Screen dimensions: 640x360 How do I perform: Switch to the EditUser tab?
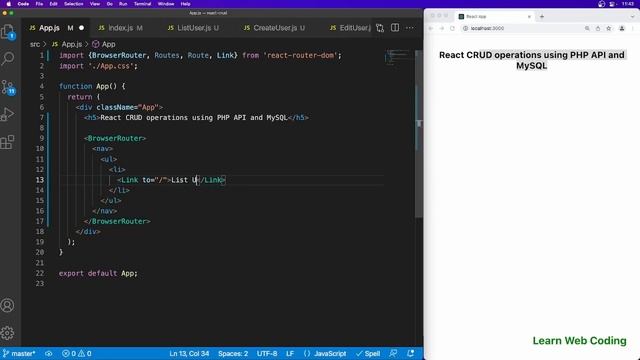350,28
